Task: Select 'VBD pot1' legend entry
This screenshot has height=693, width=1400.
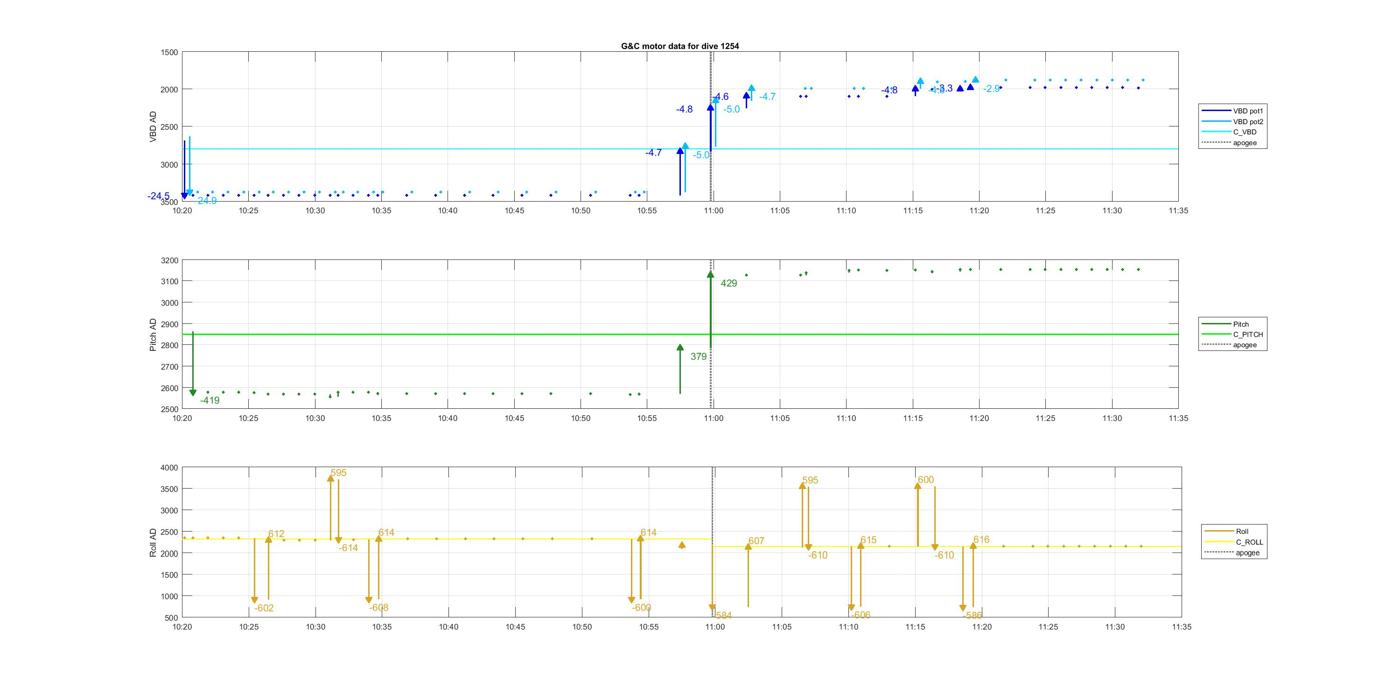Action: pos(1249,110)
